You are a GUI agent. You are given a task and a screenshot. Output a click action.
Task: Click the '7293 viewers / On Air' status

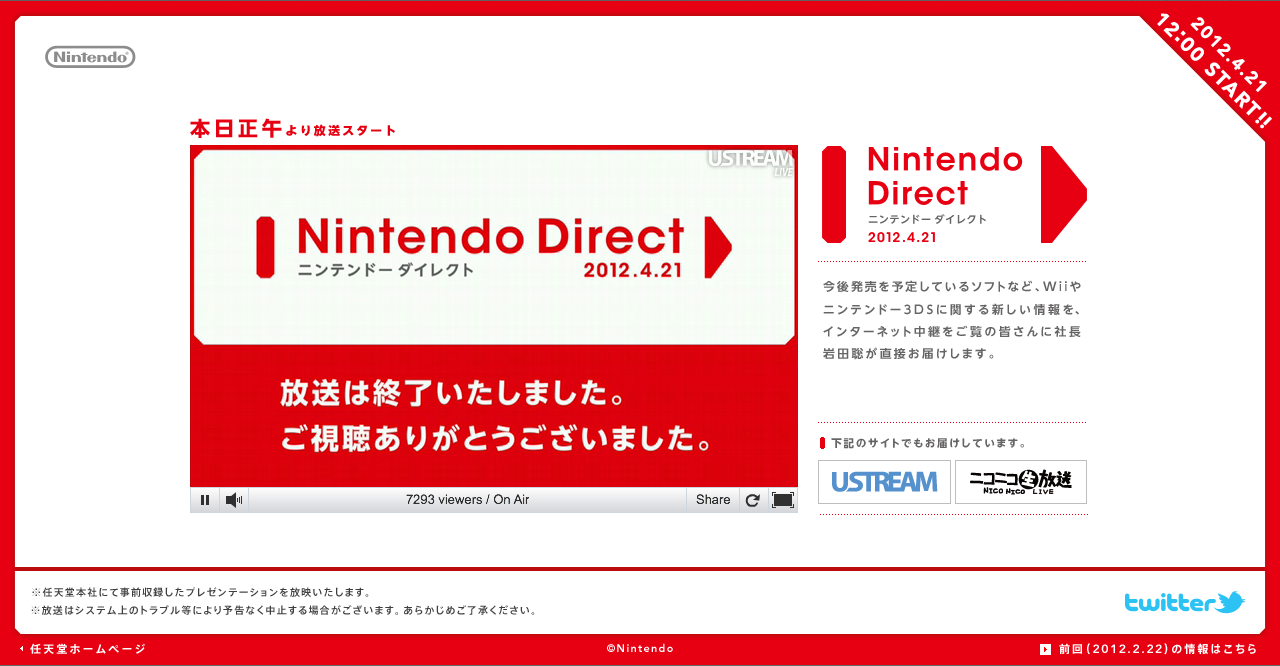(467, 500)
